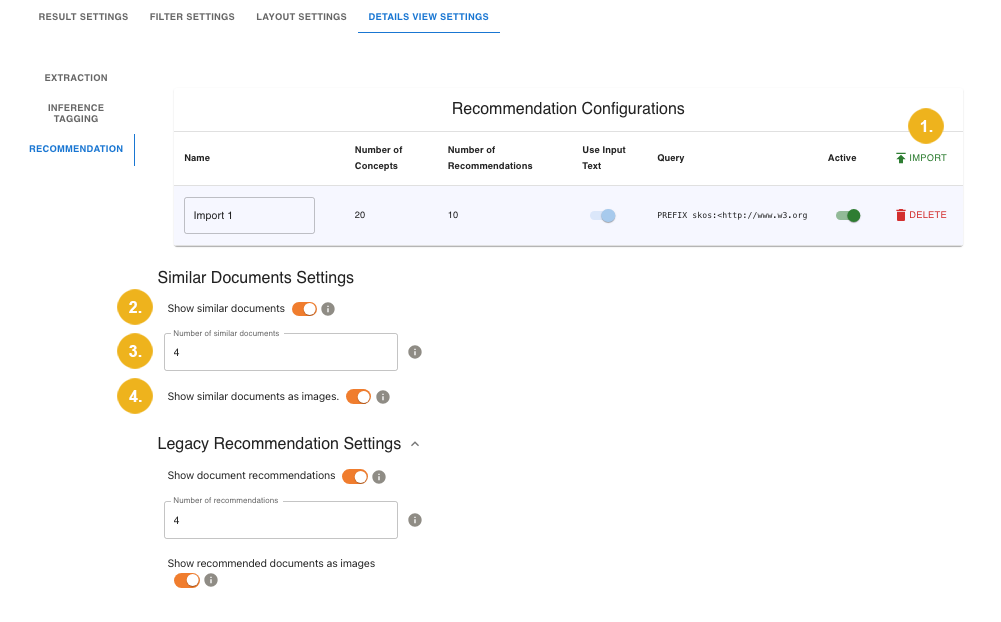1001x622 pixels.
Task: Delete the Import 1 configuration
Action: pos(920,215)
